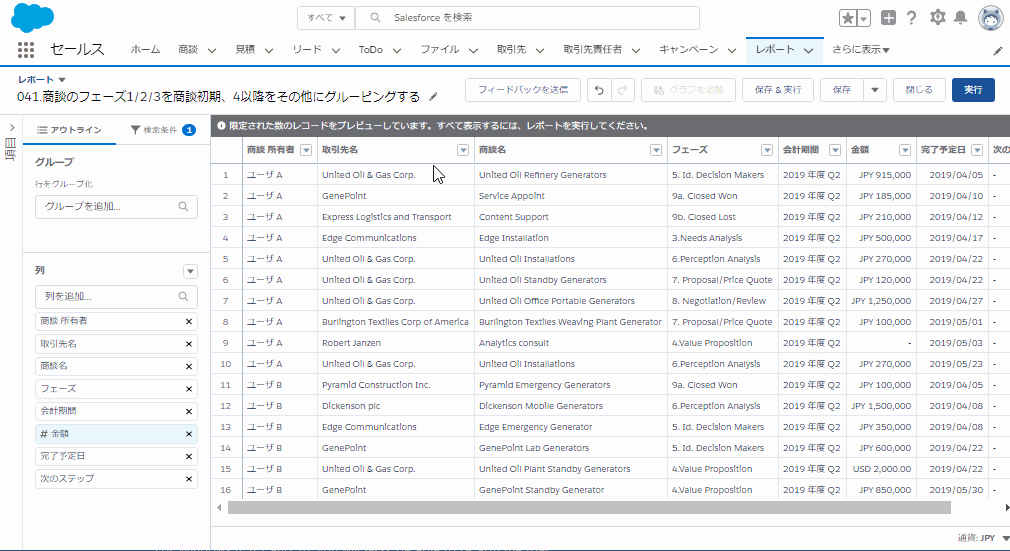This screenshot has width=1010, height=551.
Task: Click the フィードバックを送信 button
Action: click(523, 90)
